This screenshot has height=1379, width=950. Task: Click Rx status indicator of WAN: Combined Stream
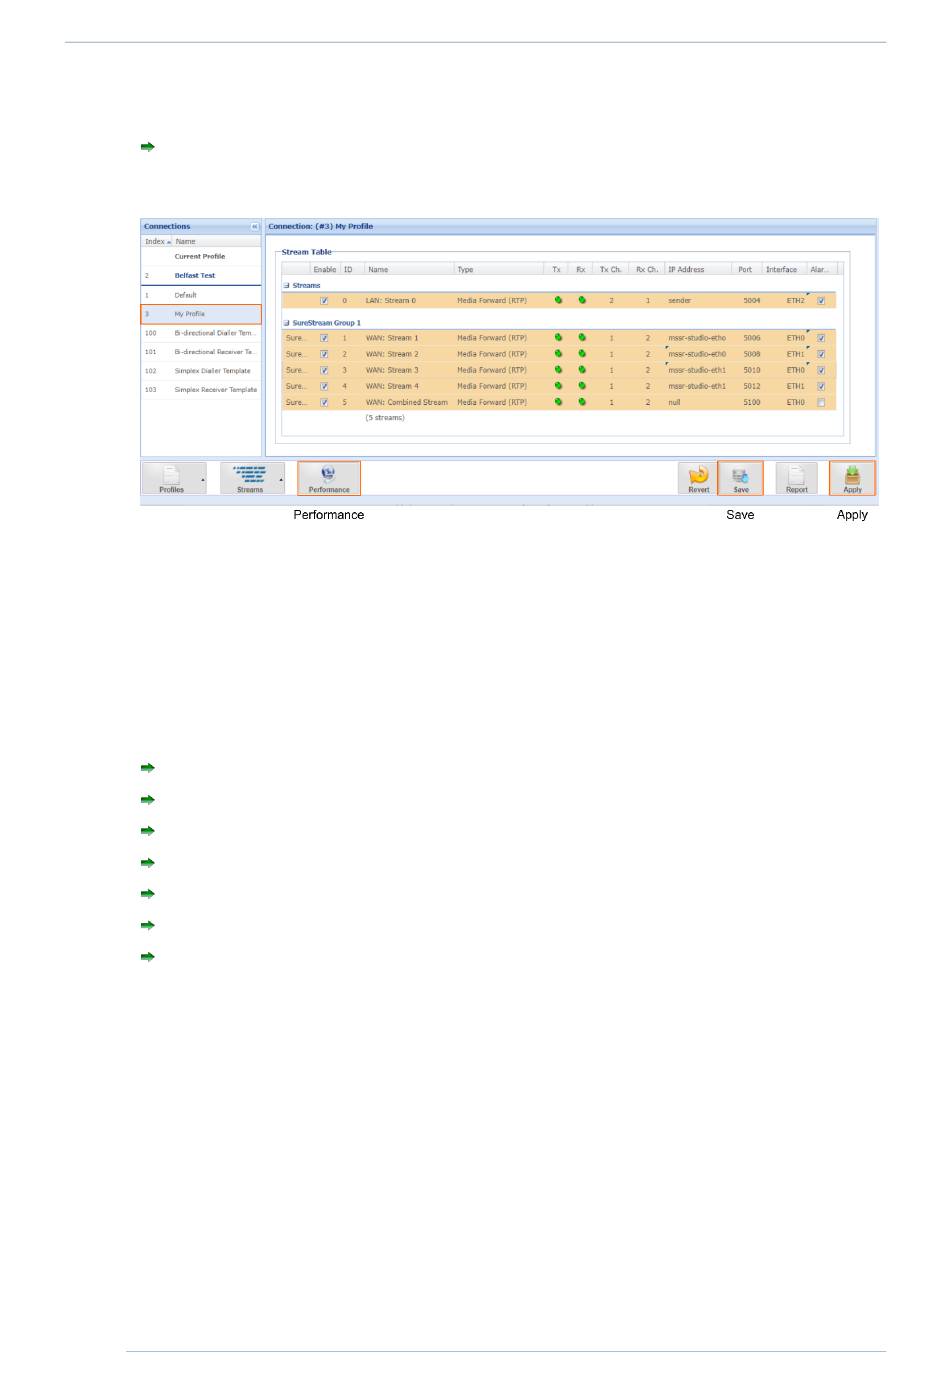click(x=582, y=402)
